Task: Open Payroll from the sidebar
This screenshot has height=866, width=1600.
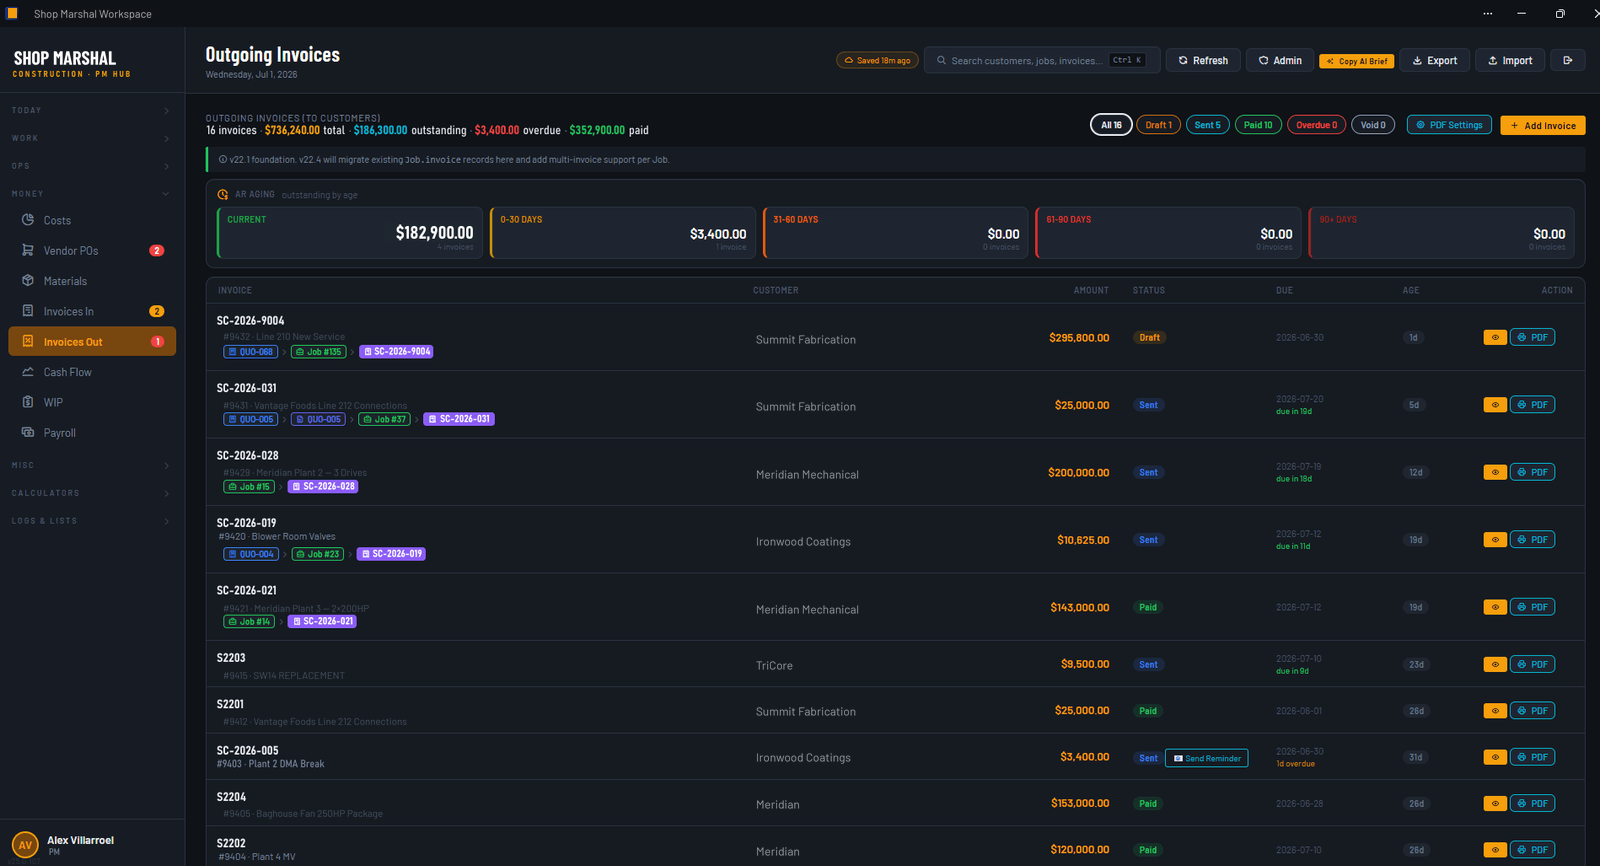Action: (x=92, y=433)
